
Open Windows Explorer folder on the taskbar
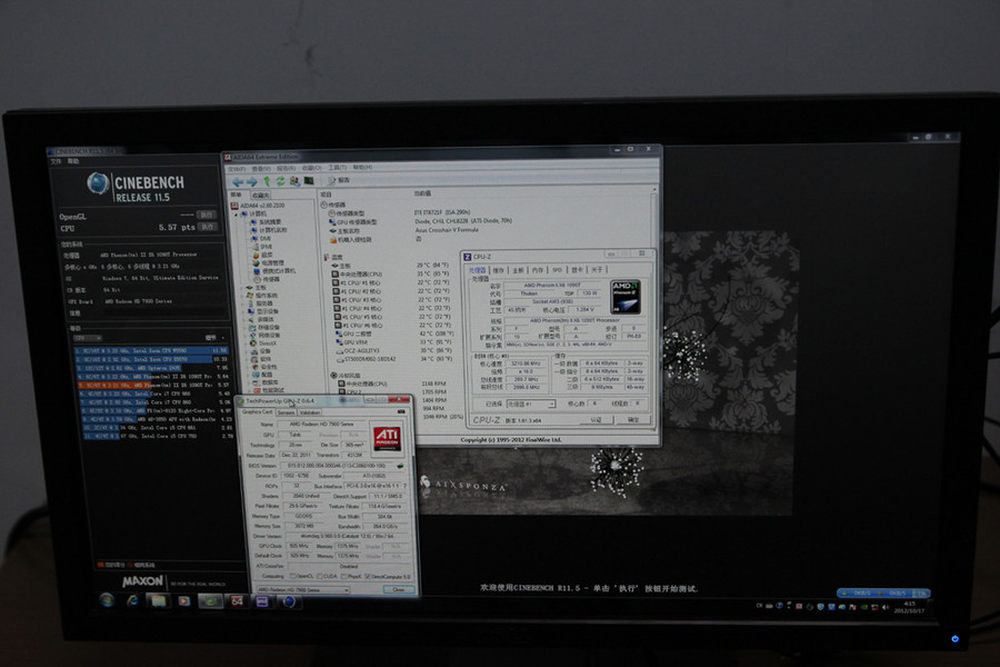[158, 601]
